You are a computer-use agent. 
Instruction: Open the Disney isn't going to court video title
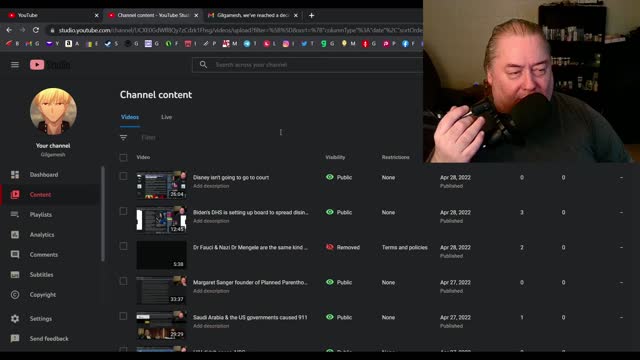231,178
